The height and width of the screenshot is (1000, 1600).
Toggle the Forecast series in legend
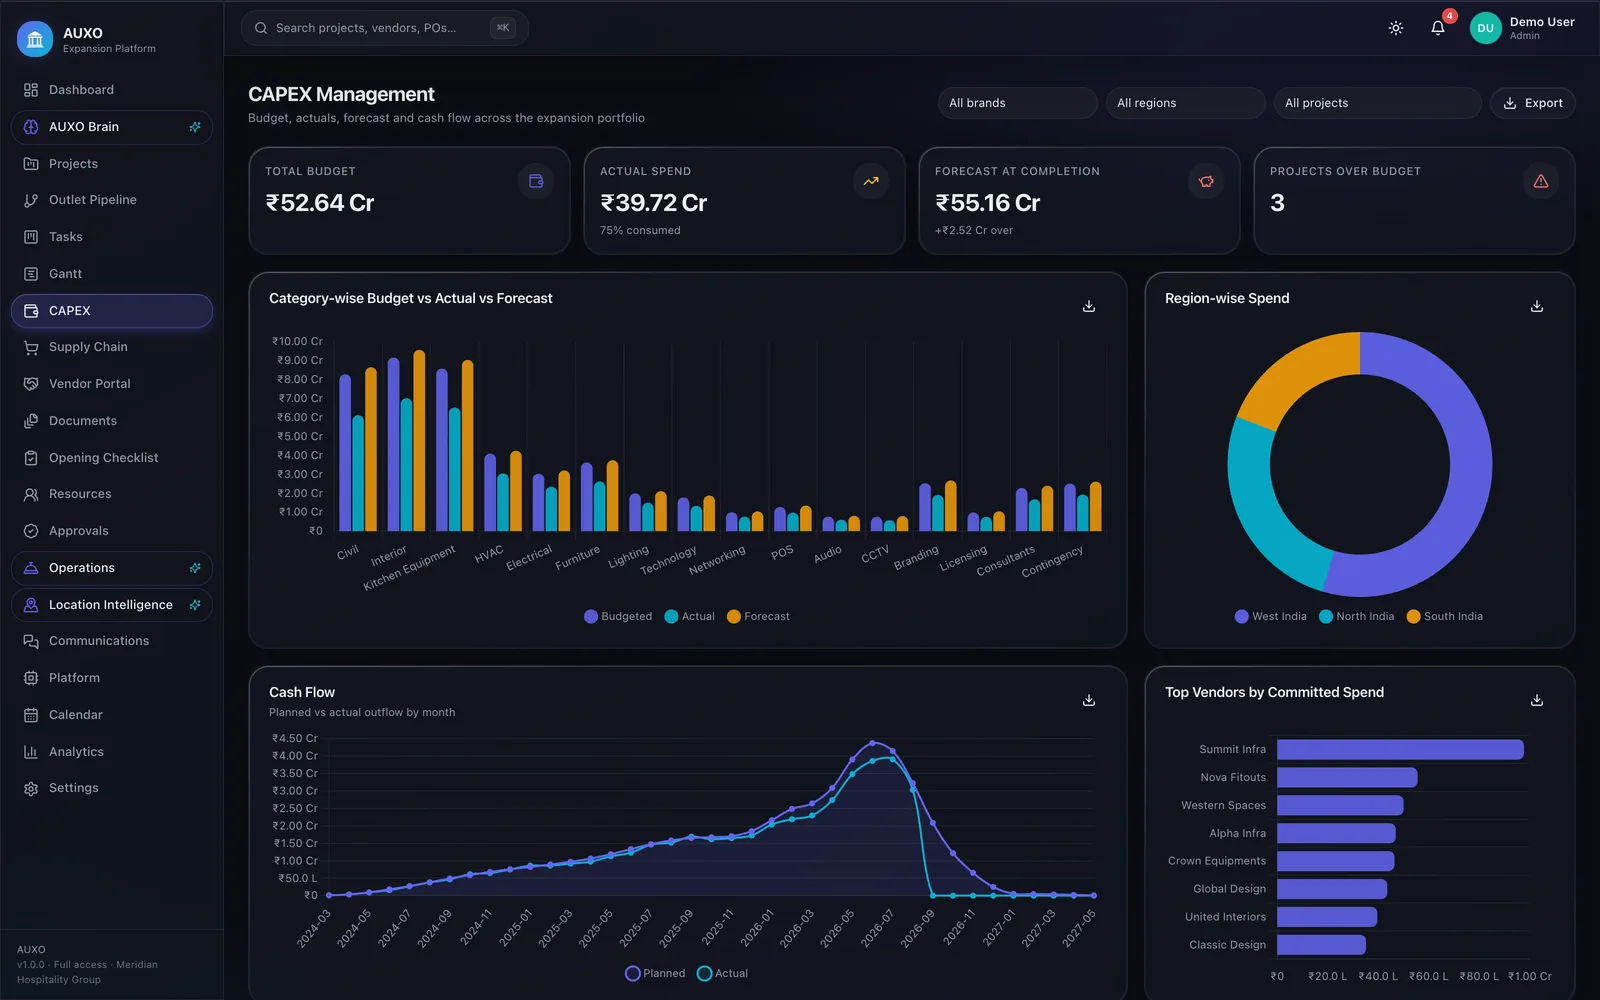pos(758,616)
